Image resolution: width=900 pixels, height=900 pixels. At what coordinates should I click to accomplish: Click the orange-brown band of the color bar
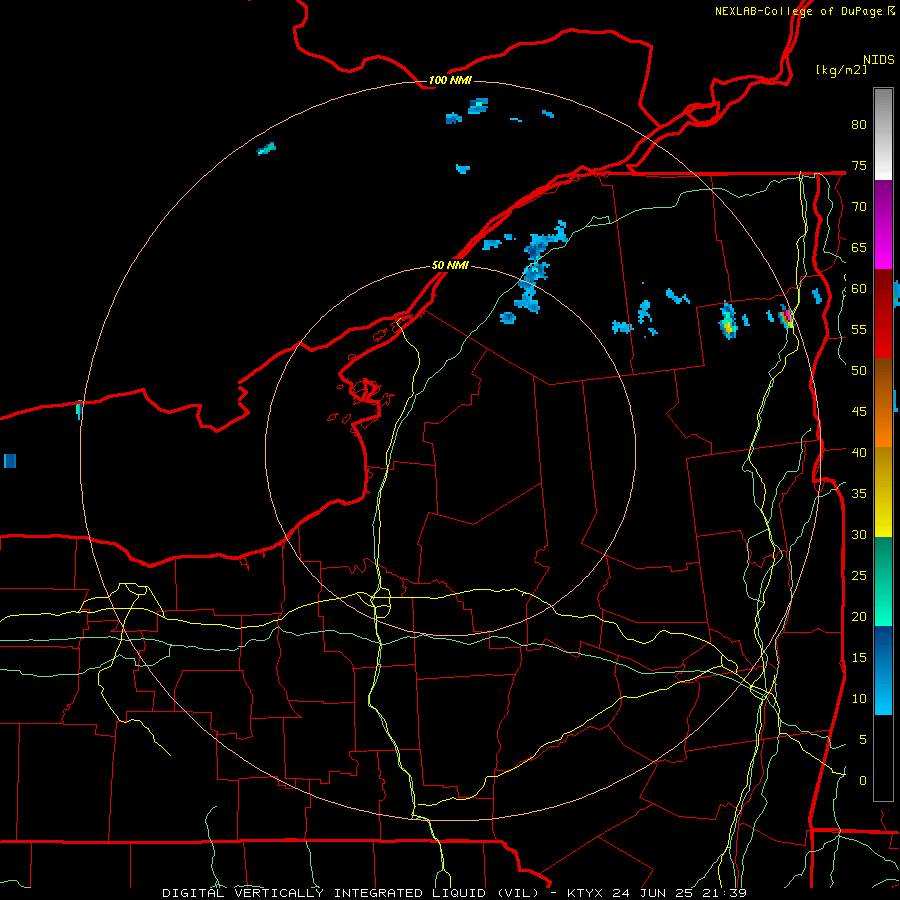click(883, 403)
